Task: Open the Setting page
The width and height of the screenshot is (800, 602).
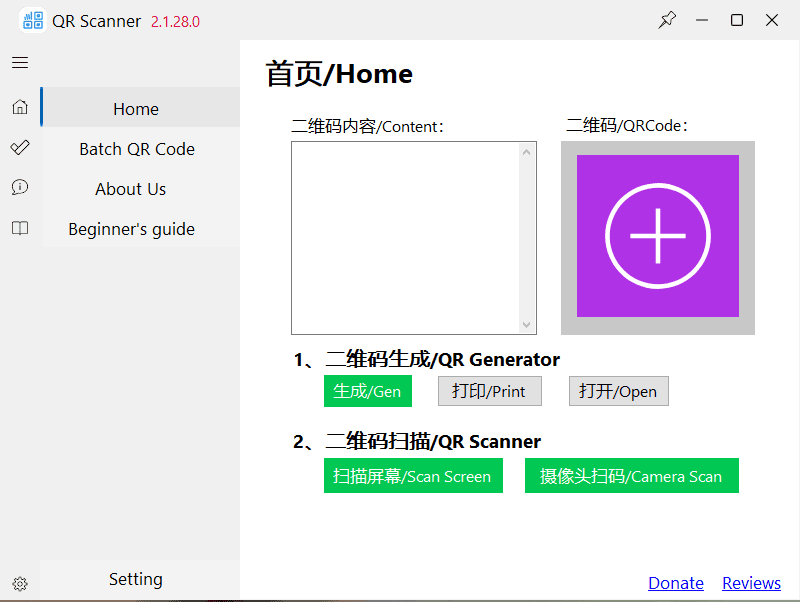Action: click(139, 580)
